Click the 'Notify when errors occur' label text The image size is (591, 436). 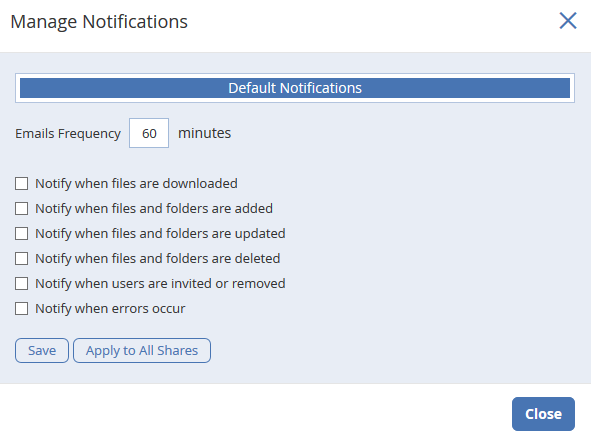[x=110, y=309]
